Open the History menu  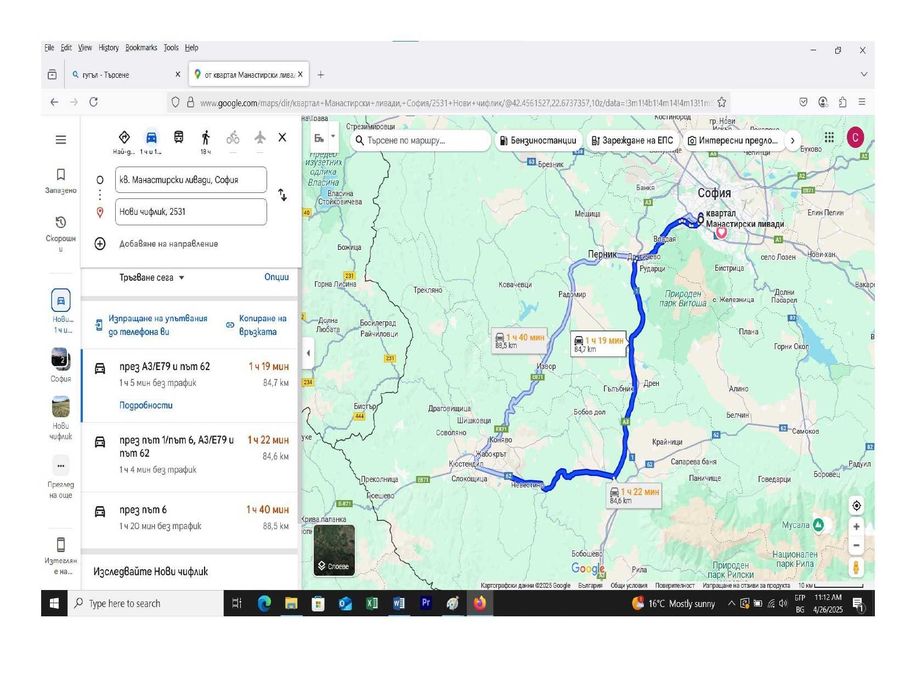coord(109,48)
